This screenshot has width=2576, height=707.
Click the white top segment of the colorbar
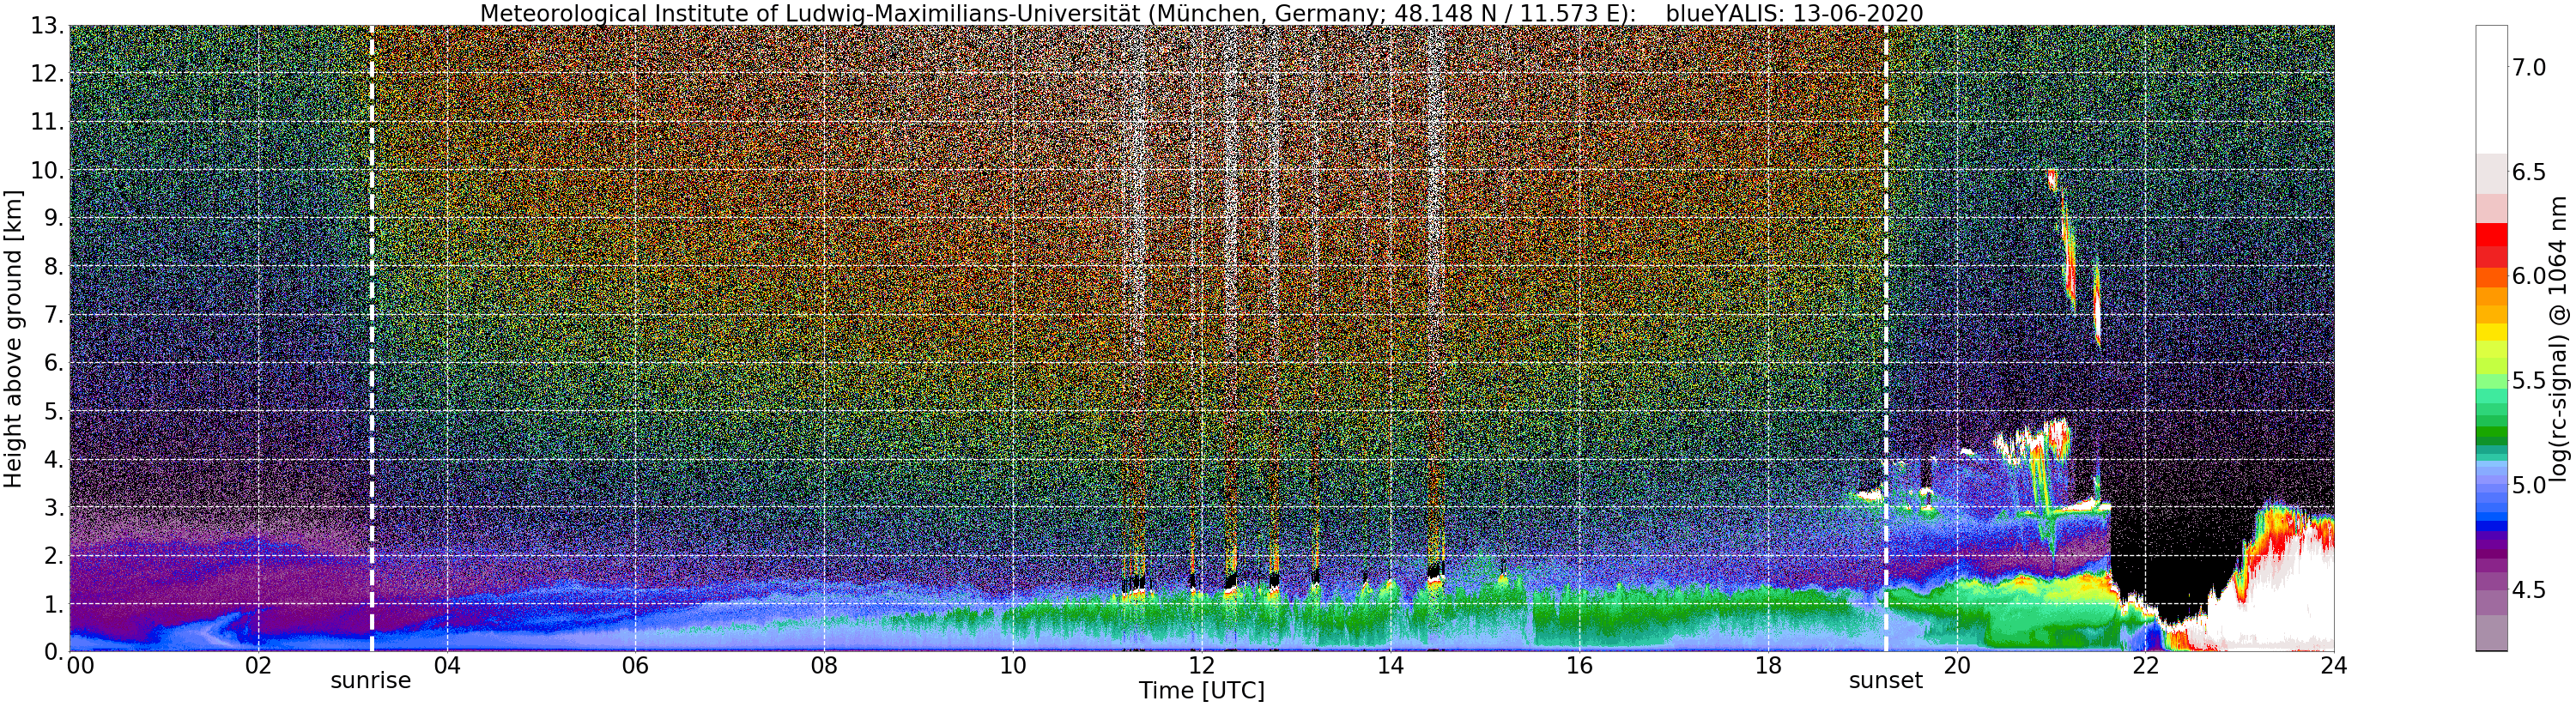[x=2491, y=89]
